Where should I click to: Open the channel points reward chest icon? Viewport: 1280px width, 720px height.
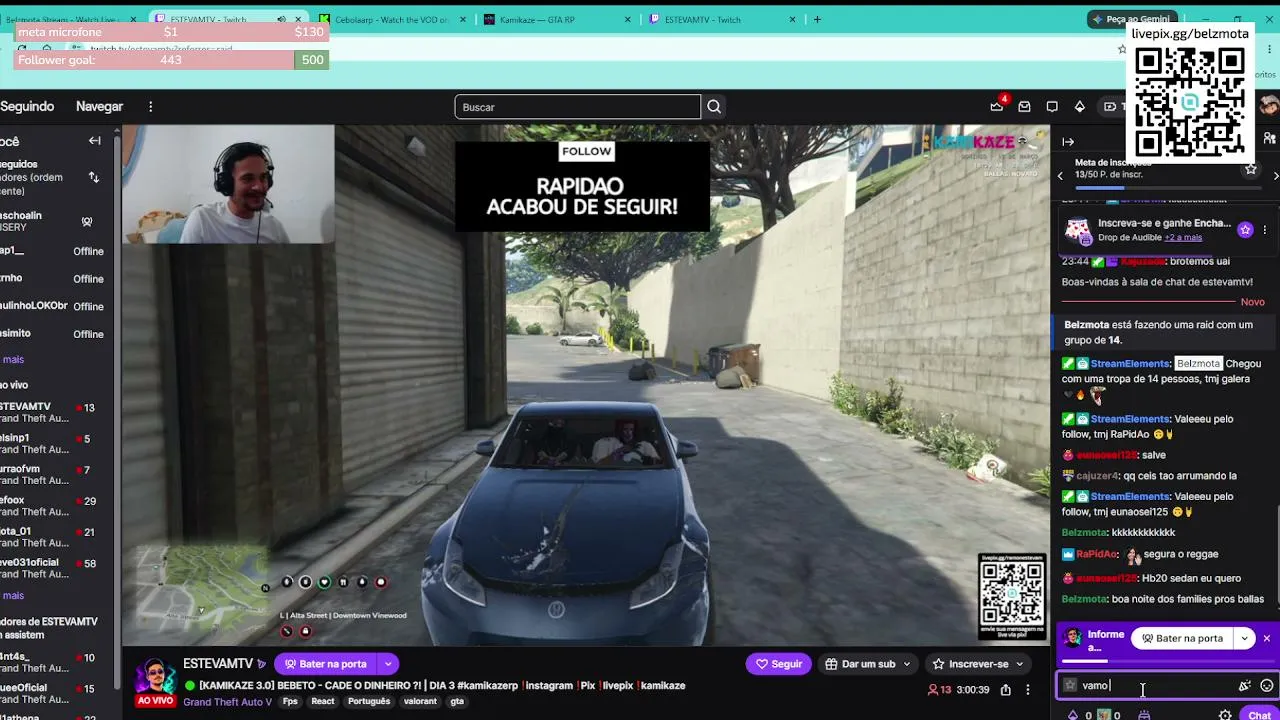(1144, 715)
